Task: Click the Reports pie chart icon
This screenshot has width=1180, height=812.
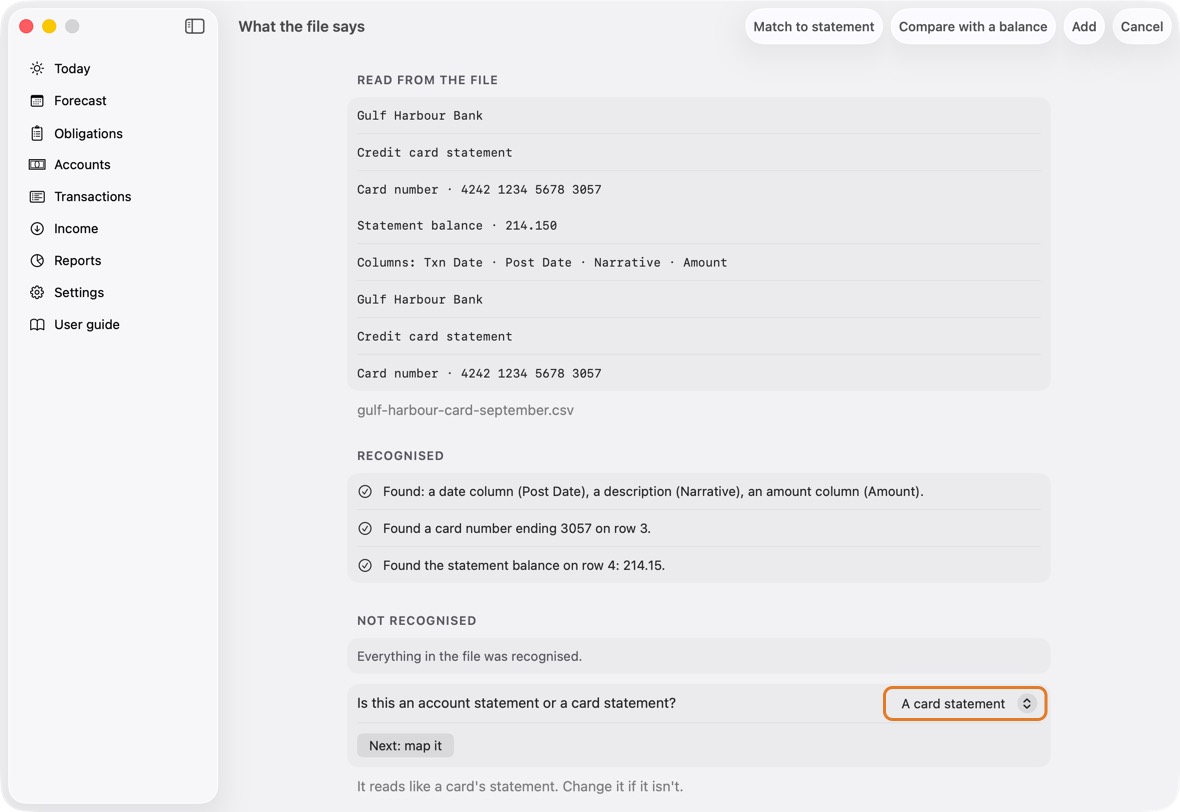Action: pyautogui.click(x=37, y=260)
